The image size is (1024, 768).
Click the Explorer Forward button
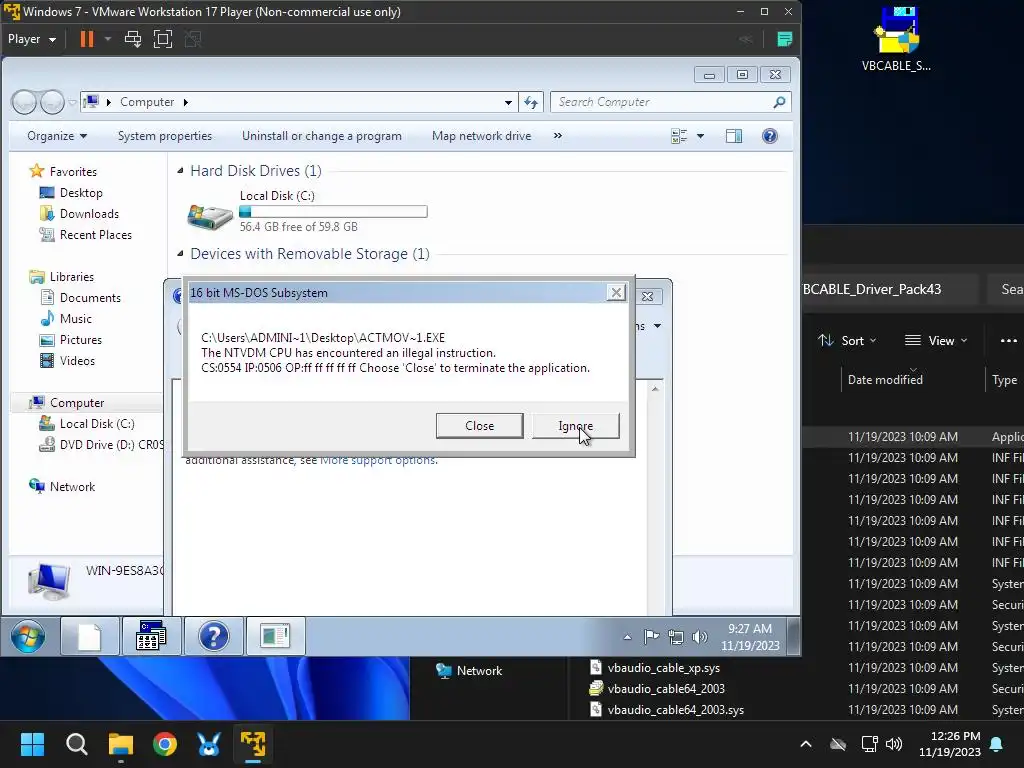click(x=52, y=102)
